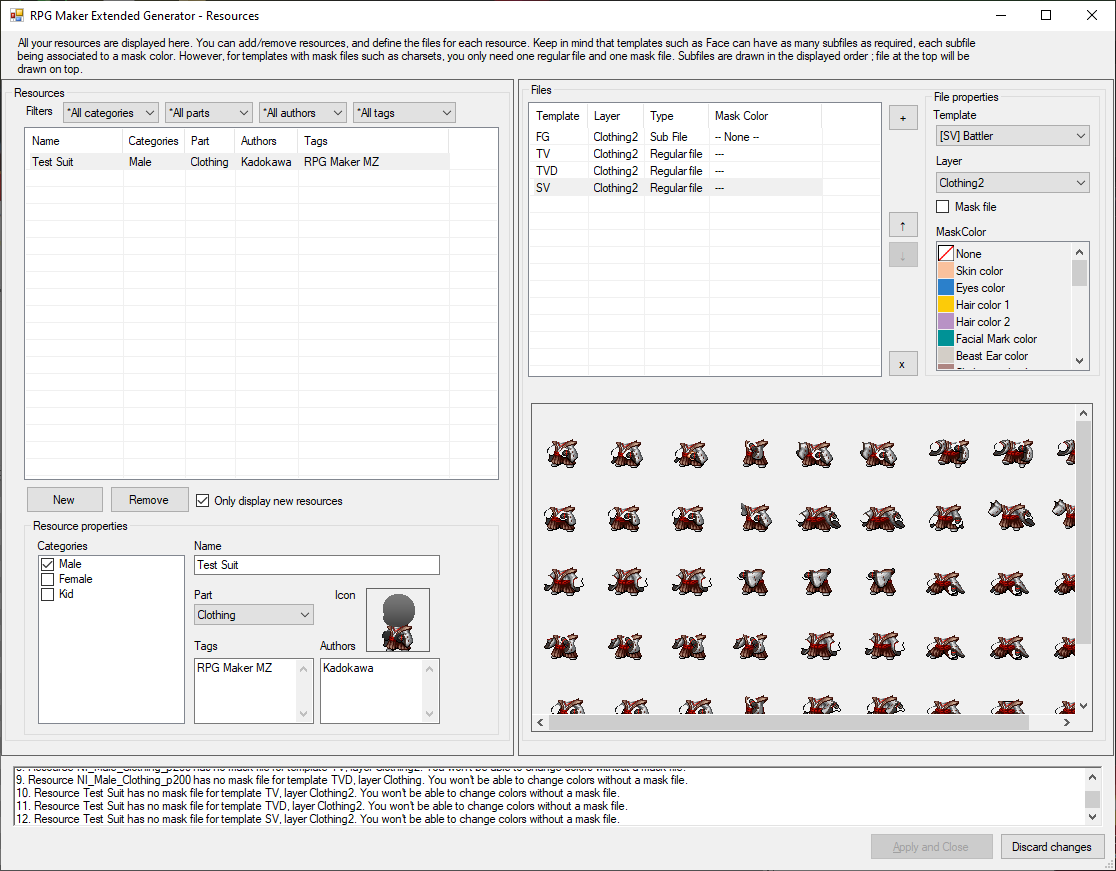This screenshot has width=1116, height=871.
Task: Move file up with the up arrow button
Action: (902, 226)
